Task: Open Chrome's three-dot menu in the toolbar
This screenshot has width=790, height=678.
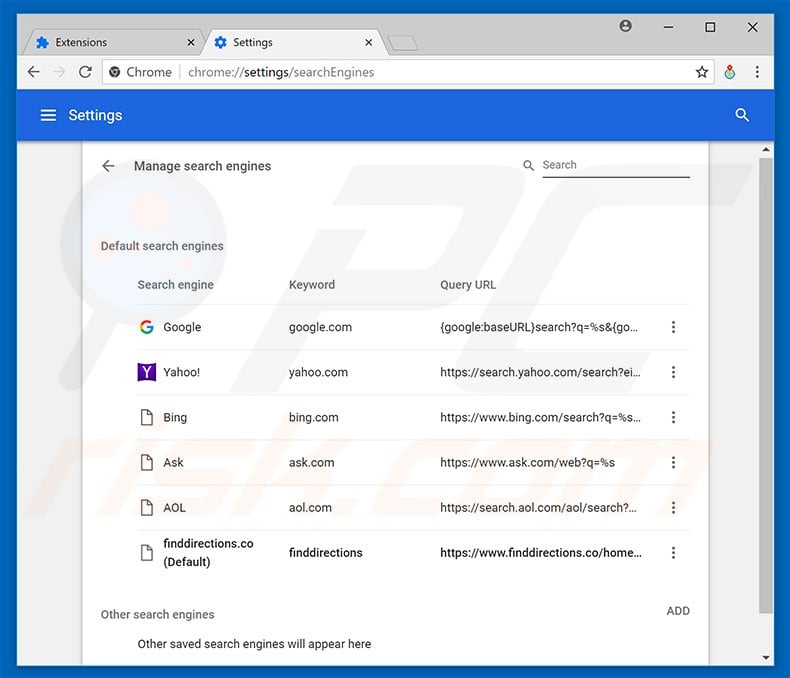Action: (x=757, y=72)
